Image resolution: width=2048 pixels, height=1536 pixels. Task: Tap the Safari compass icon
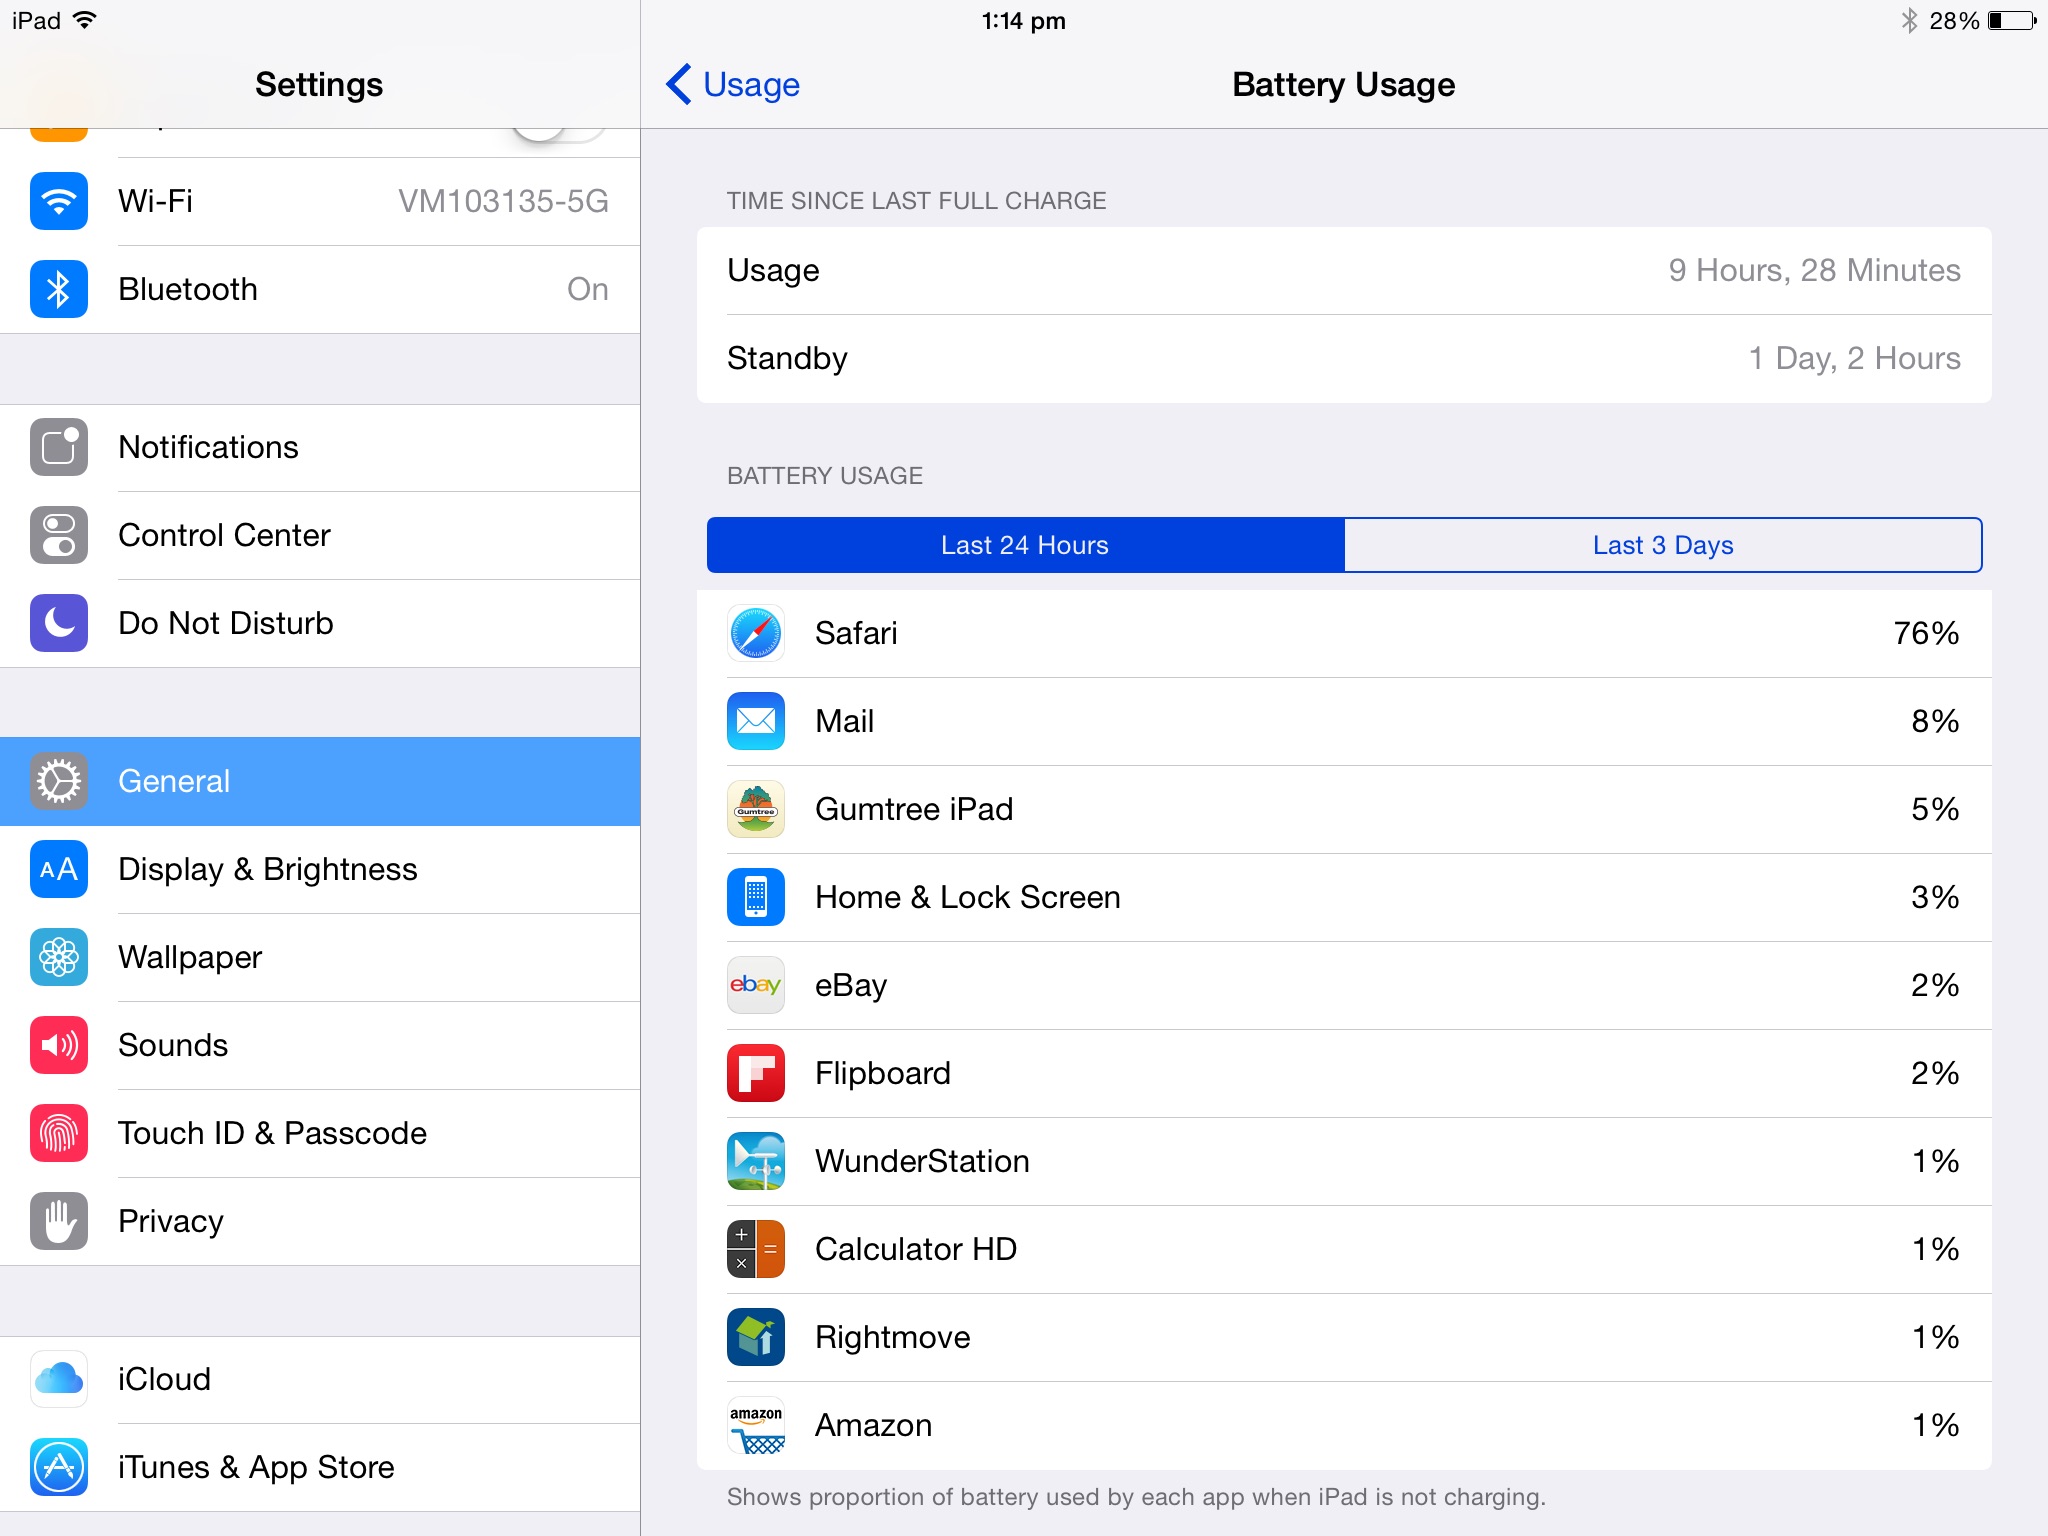coord(755,633)
